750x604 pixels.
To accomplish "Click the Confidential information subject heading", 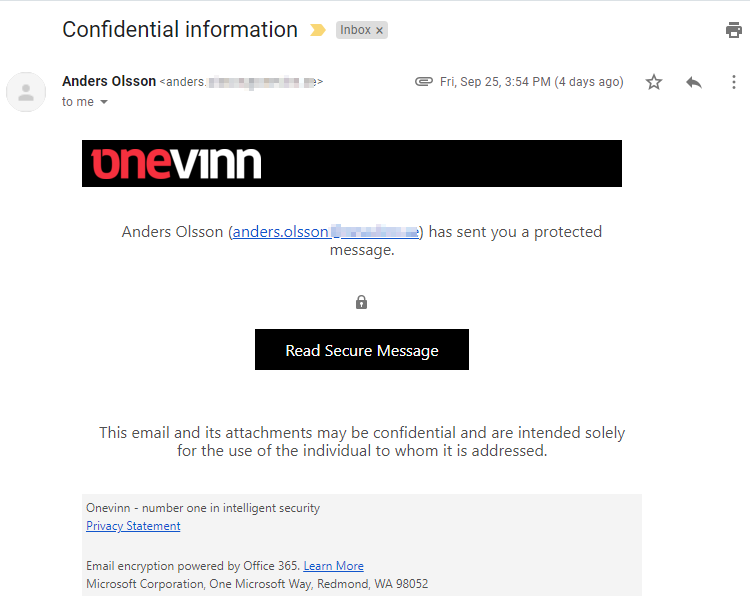I will [180, 30].
